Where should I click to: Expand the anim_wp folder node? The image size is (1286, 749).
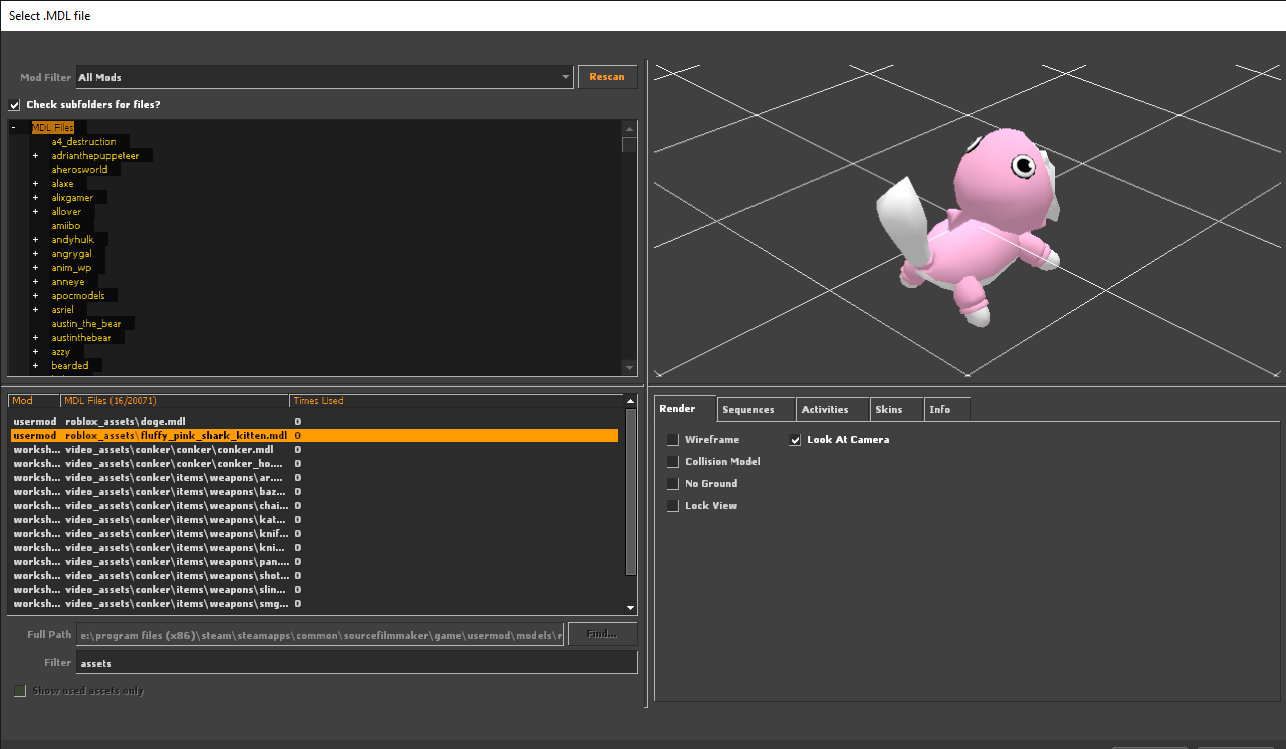pyautogui.click(x=35, y=268)
